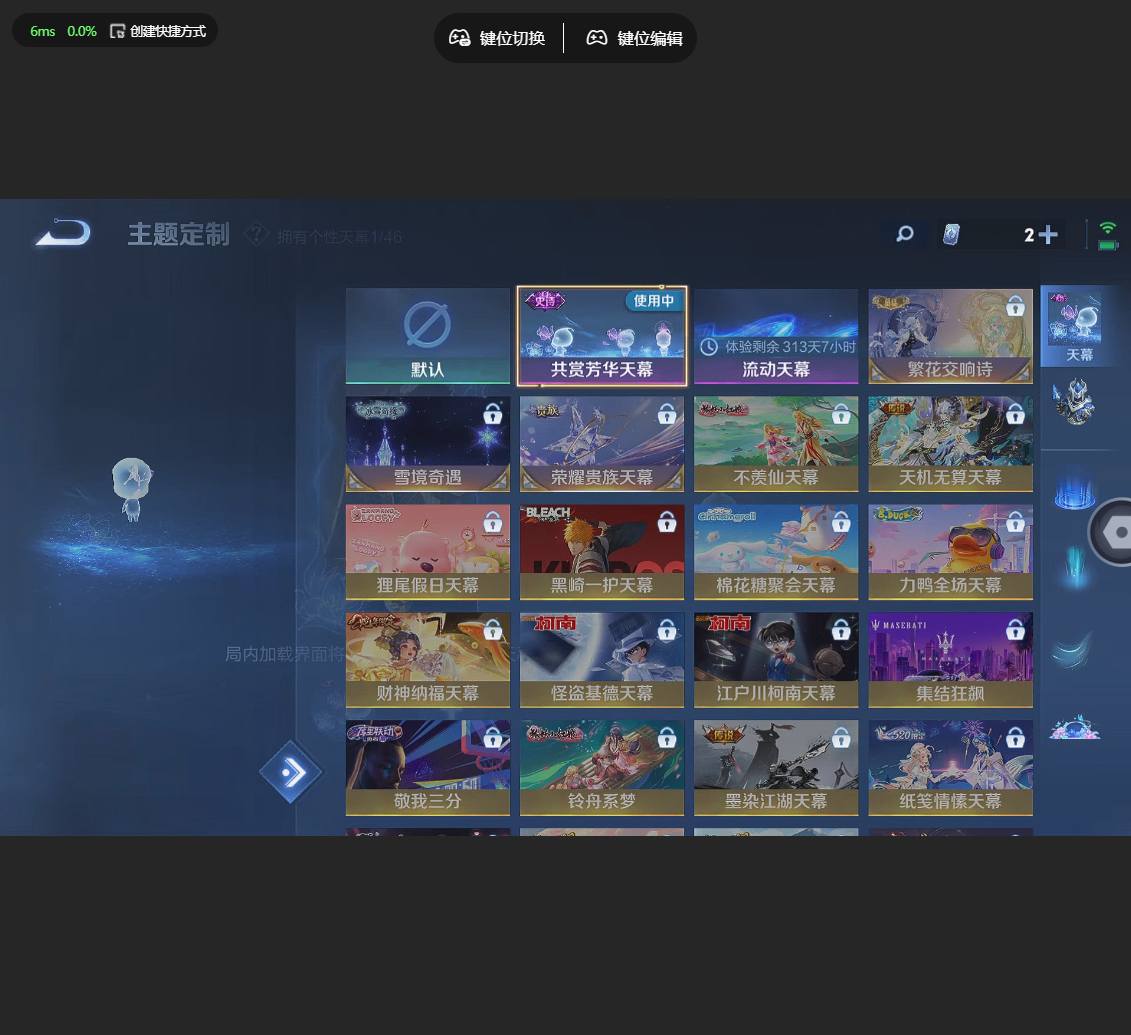Image resolution: width=1131 pixels, height=1035 pixels.
Task: Click the lock icon on 繁花交响诗
Action: point(1016,306)
